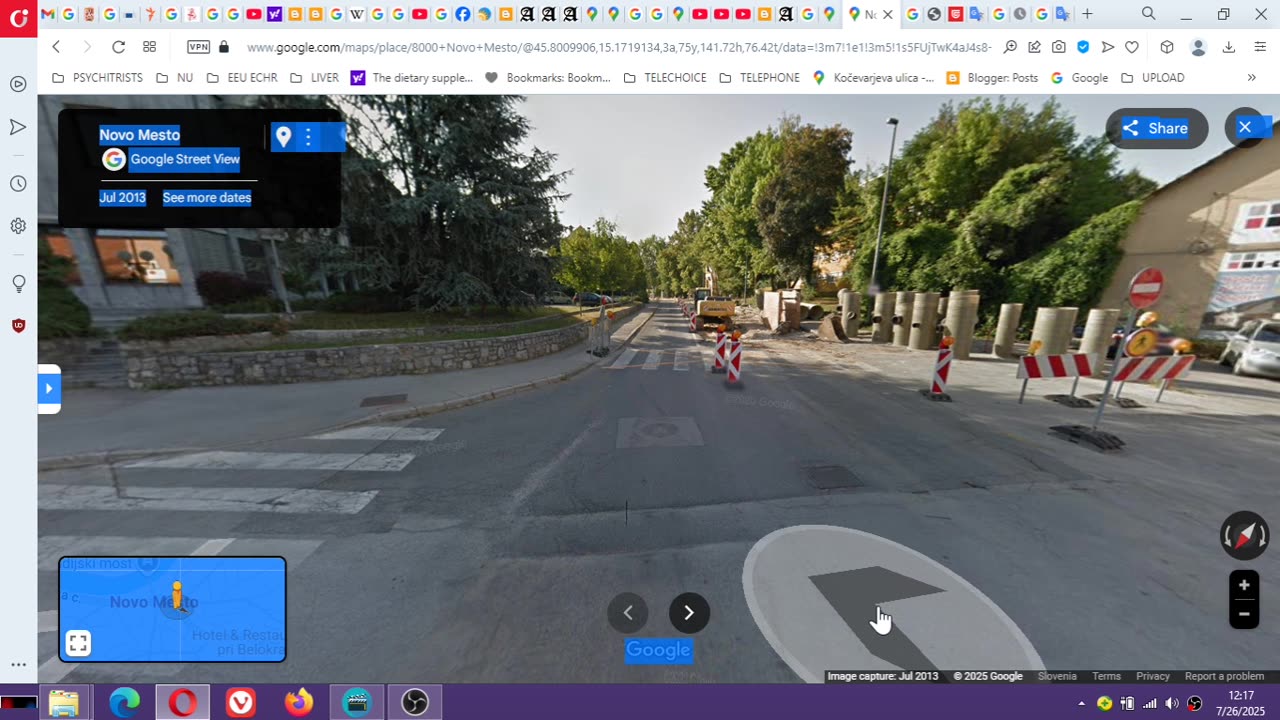Open the NU bookmarks folder

click(x=175, y=77)
